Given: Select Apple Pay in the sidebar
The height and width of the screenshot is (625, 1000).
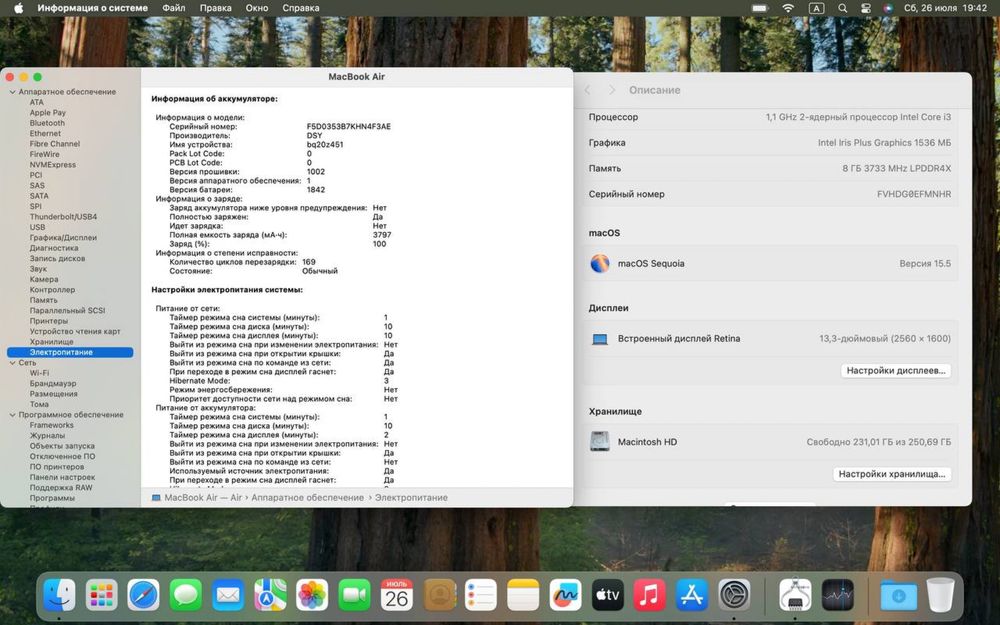Looking at the screenshot, I should click(x=48, y=113).
